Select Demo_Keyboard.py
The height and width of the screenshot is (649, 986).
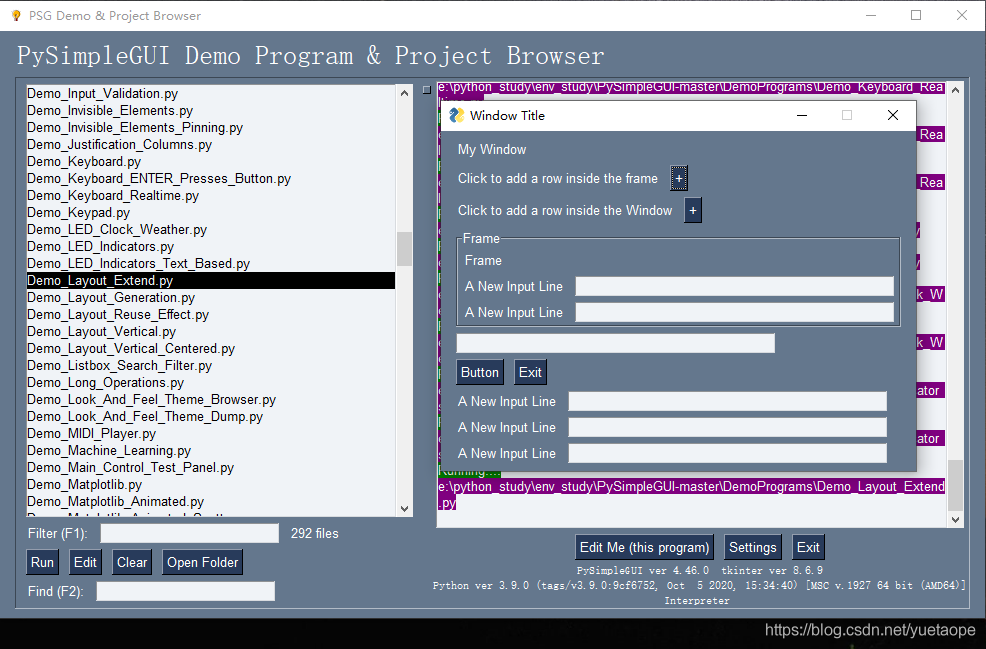tap(211, 161)
